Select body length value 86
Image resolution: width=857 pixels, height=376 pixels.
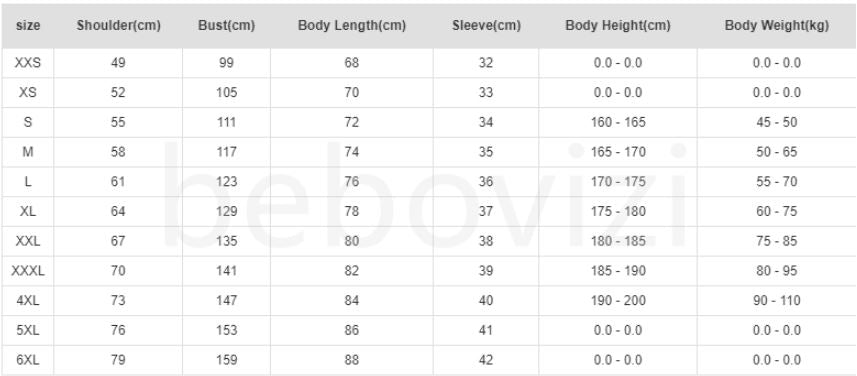pyautogui.click(x=351, y=331)
